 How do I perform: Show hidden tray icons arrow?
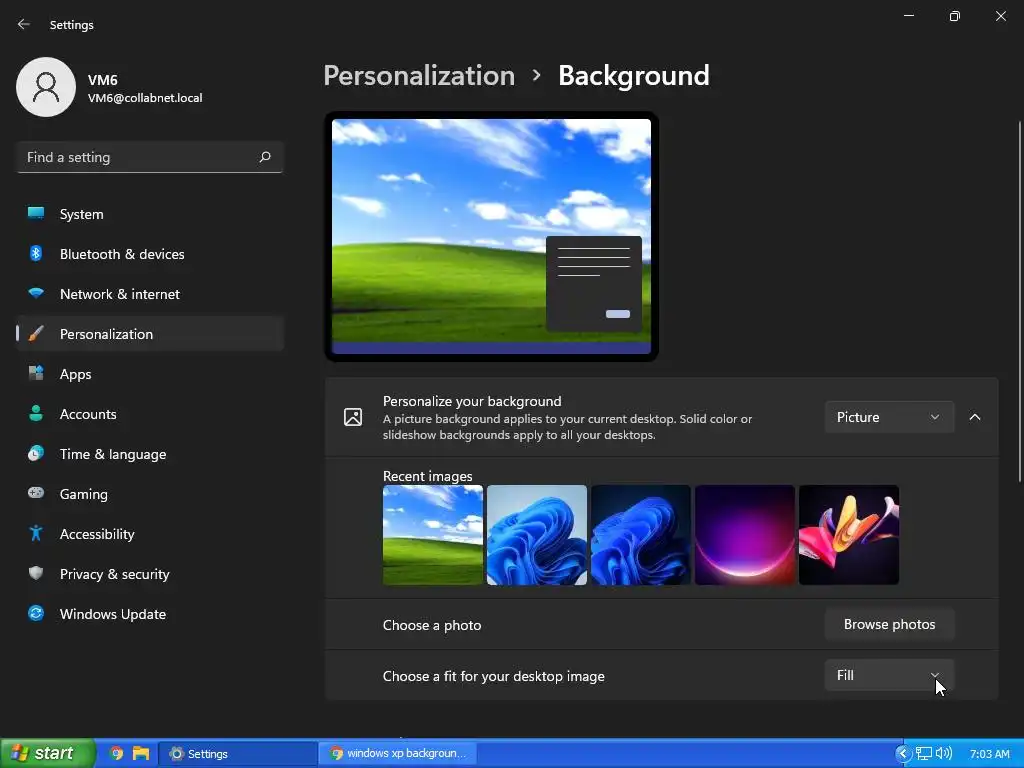[903, 754]
